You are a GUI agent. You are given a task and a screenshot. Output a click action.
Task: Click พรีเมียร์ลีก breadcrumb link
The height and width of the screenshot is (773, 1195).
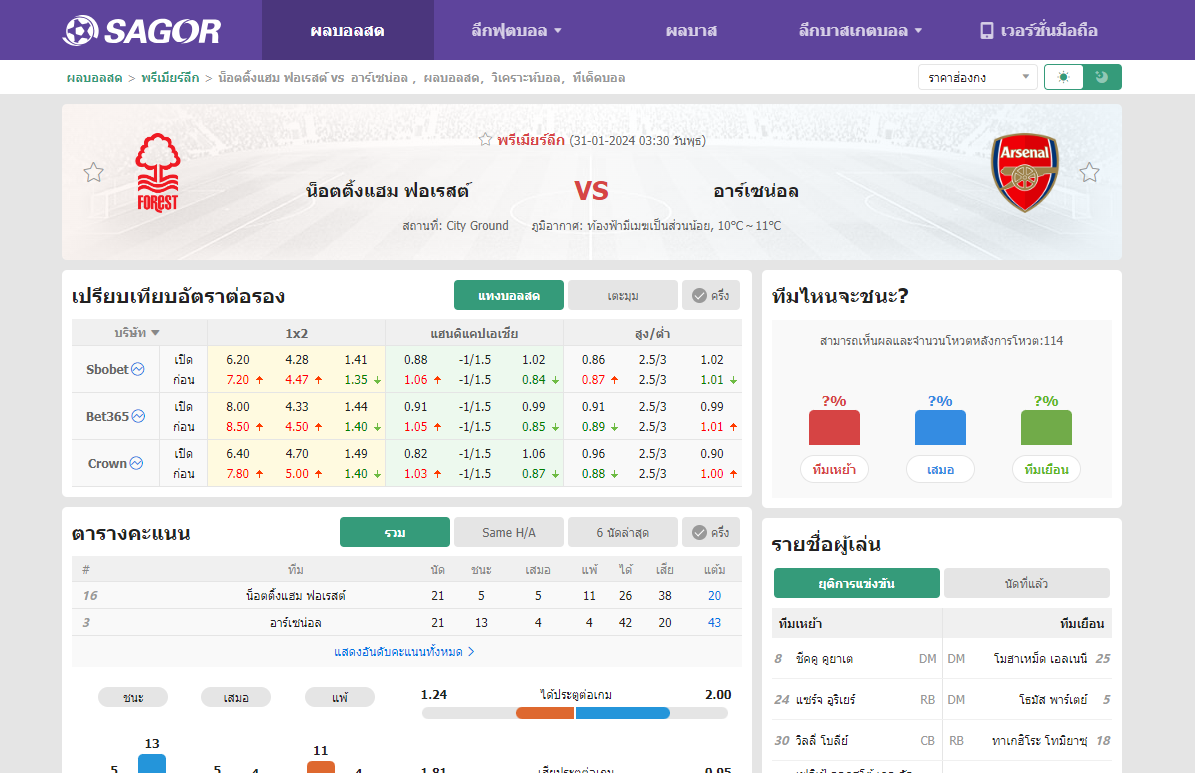[x=170, y=78]
